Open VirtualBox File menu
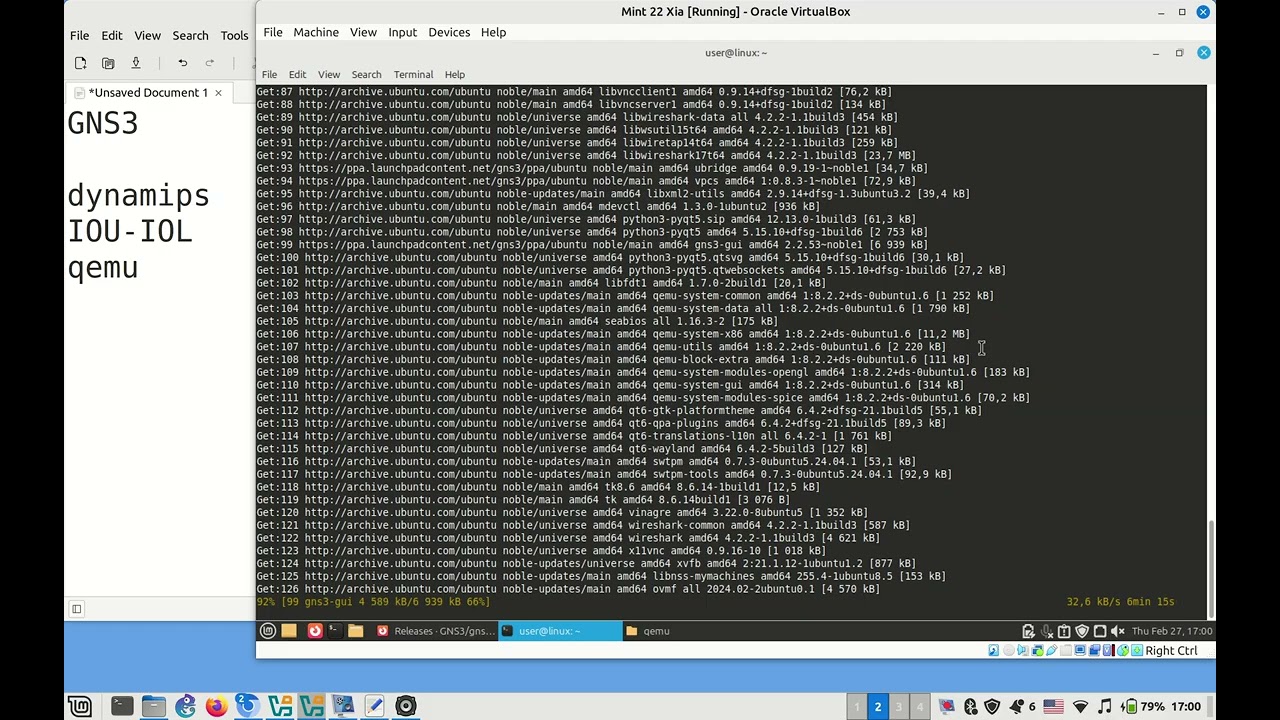Viewport: 1280px width, 720px height. click(272, 32)
